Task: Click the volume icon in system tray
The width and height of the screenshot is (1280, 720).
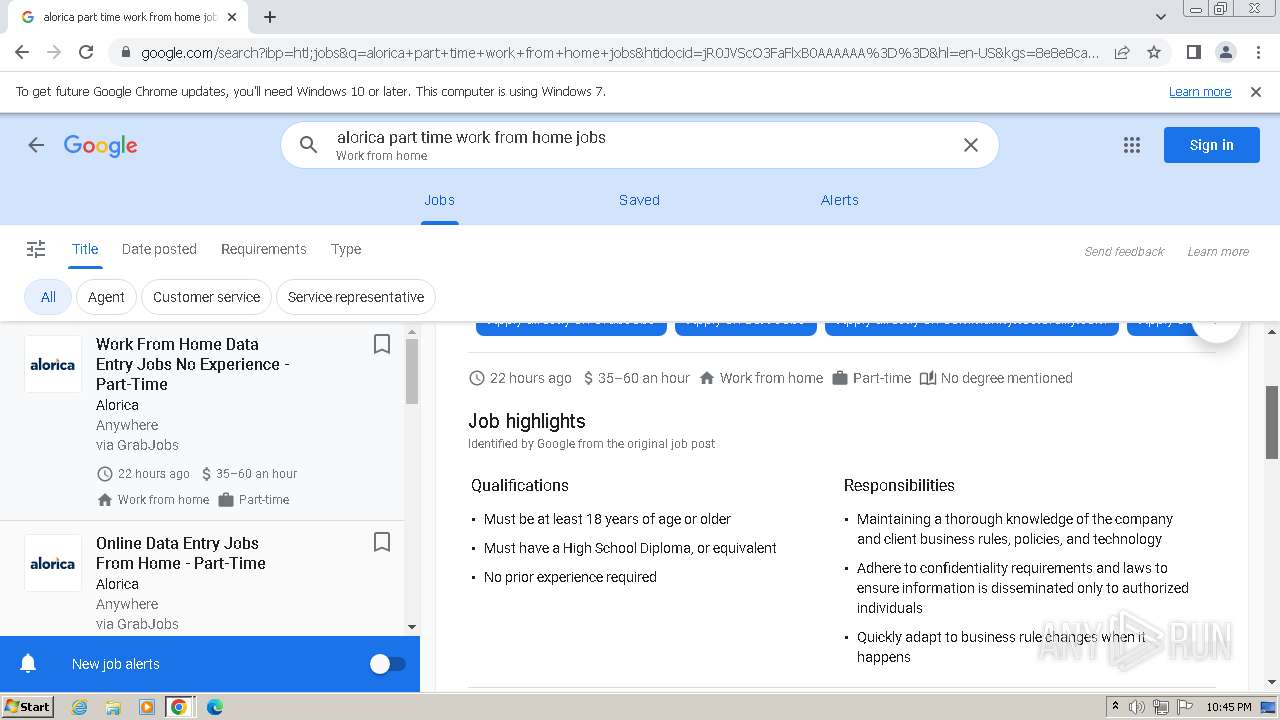Action: click(1136, 707)
